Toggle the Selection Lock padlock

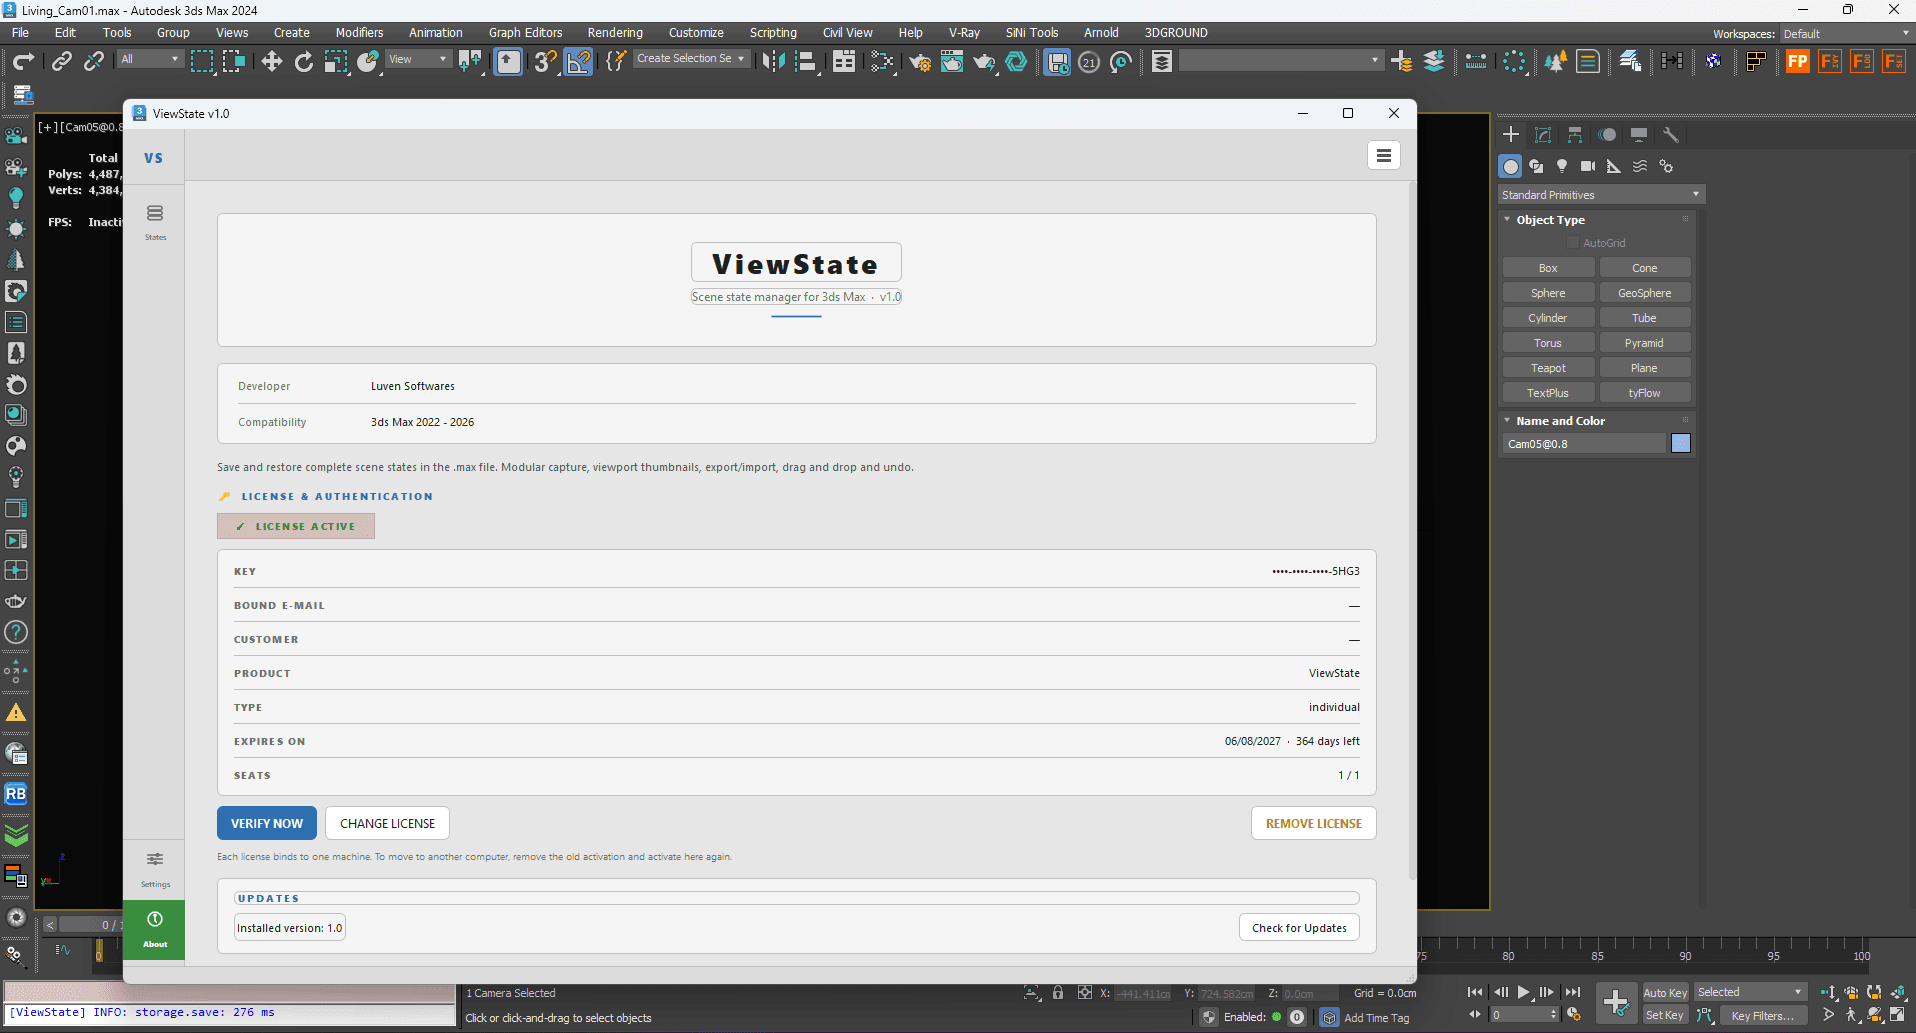pyautogui.click(x=1058, y=993)
